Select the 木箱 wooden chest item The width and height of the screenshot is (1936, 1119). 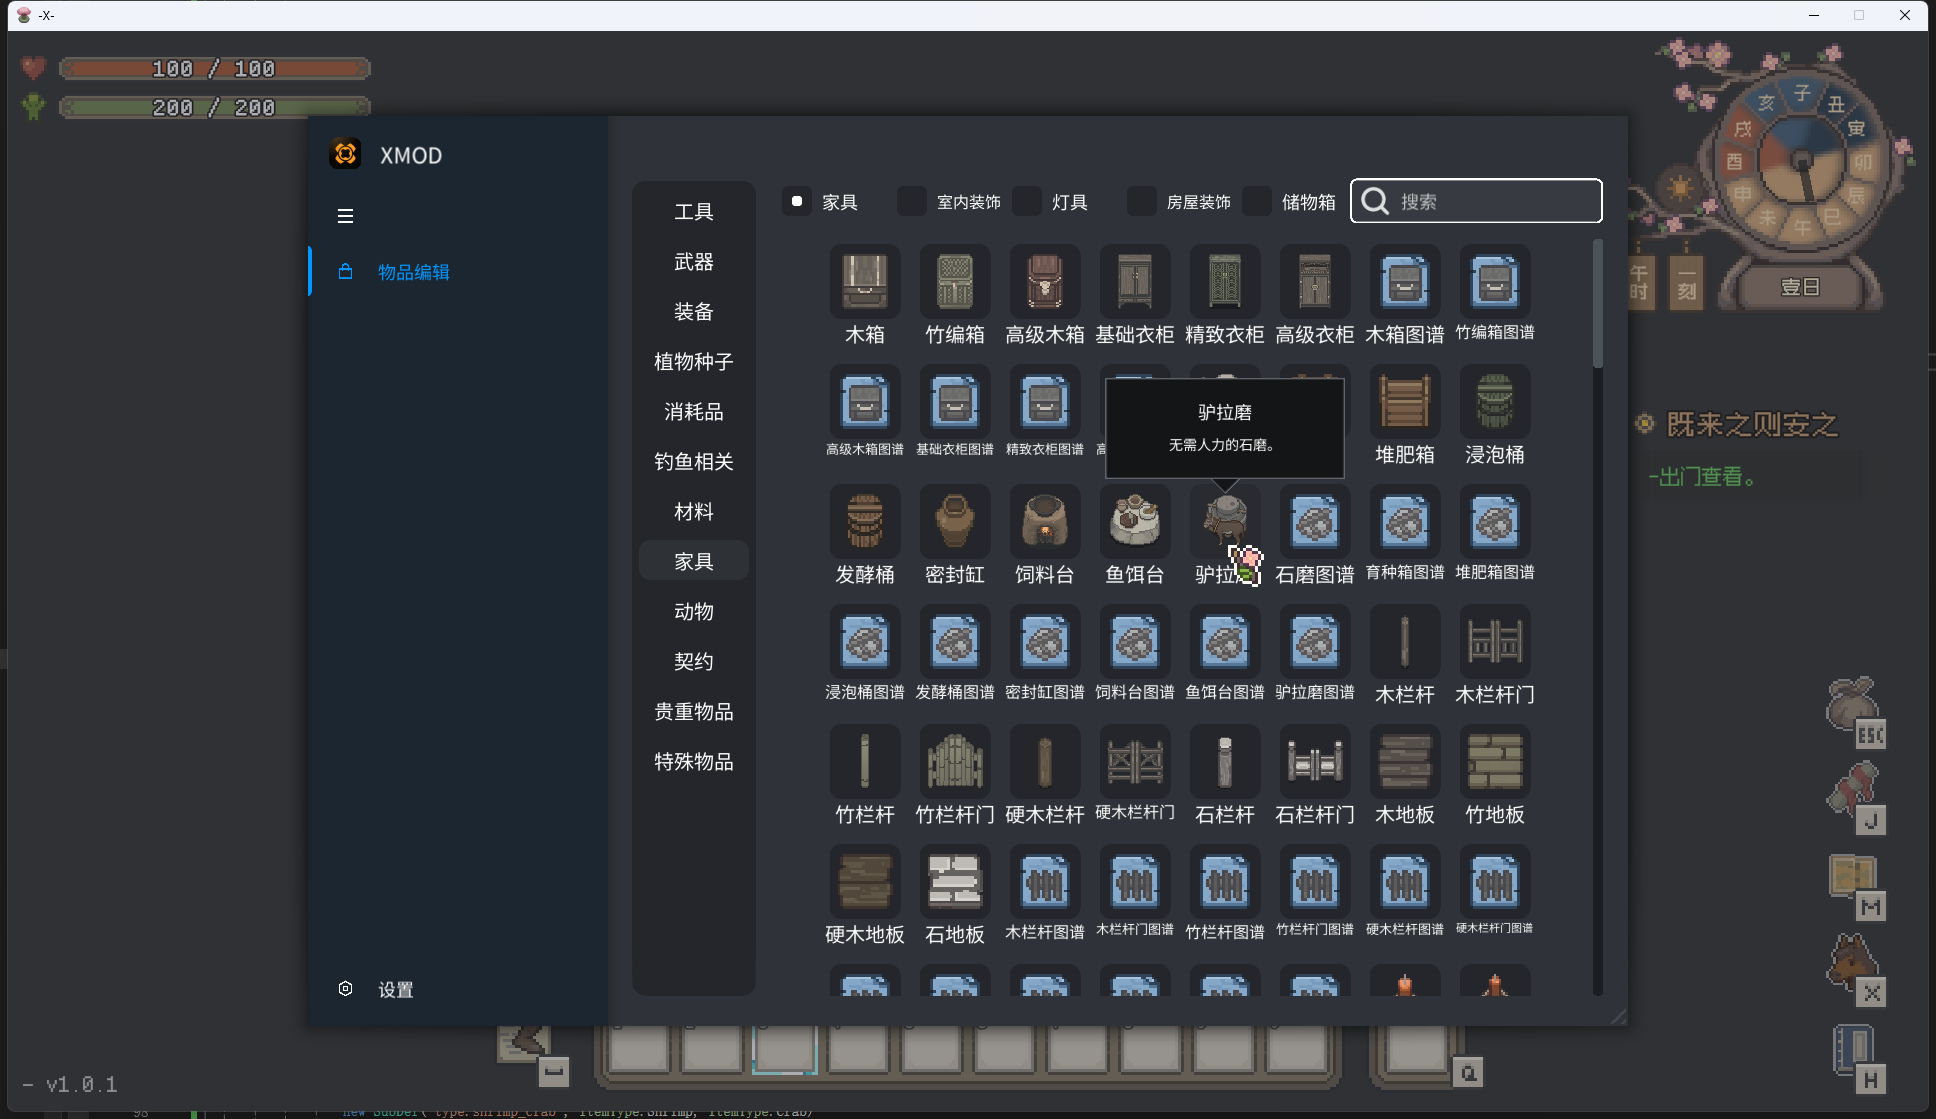(864, 281)
